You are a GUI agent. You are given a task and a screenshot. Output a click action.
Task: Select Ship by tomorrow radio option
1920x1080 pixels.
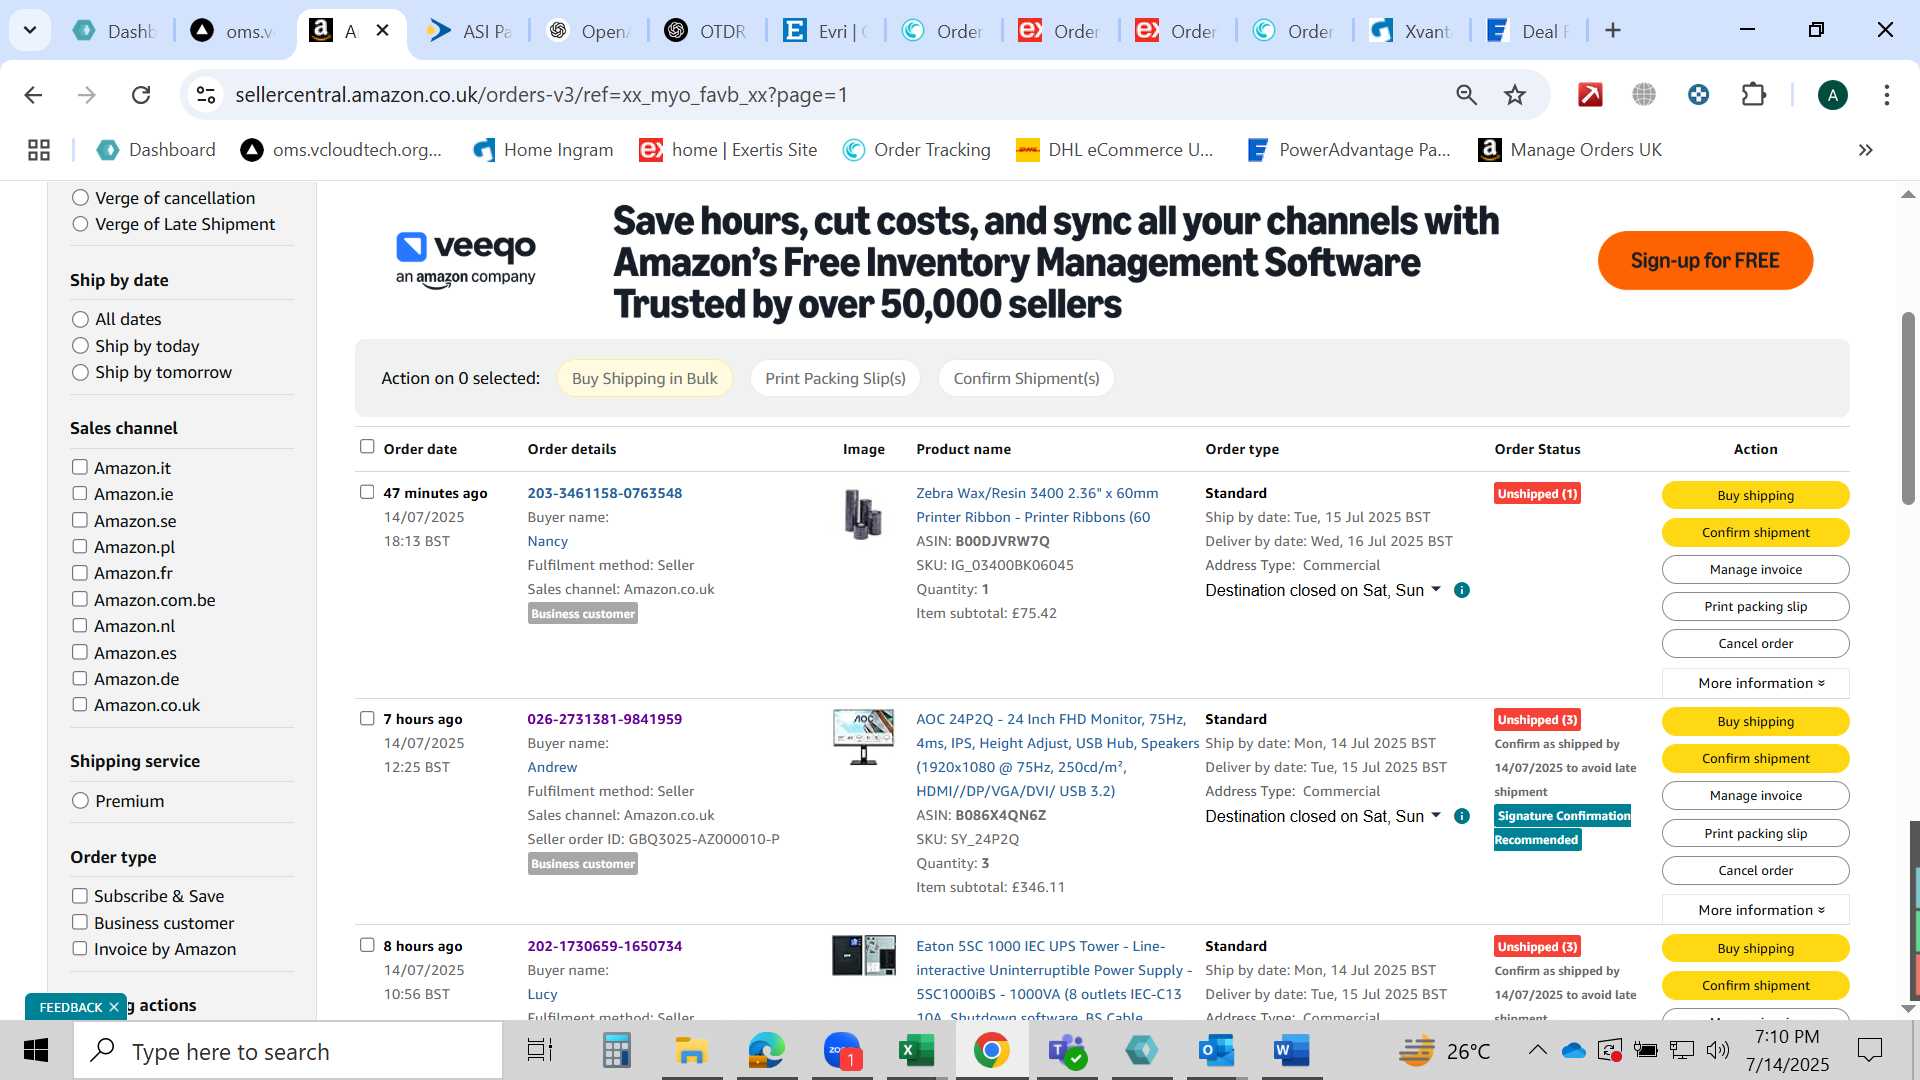(x=80, y=372)
